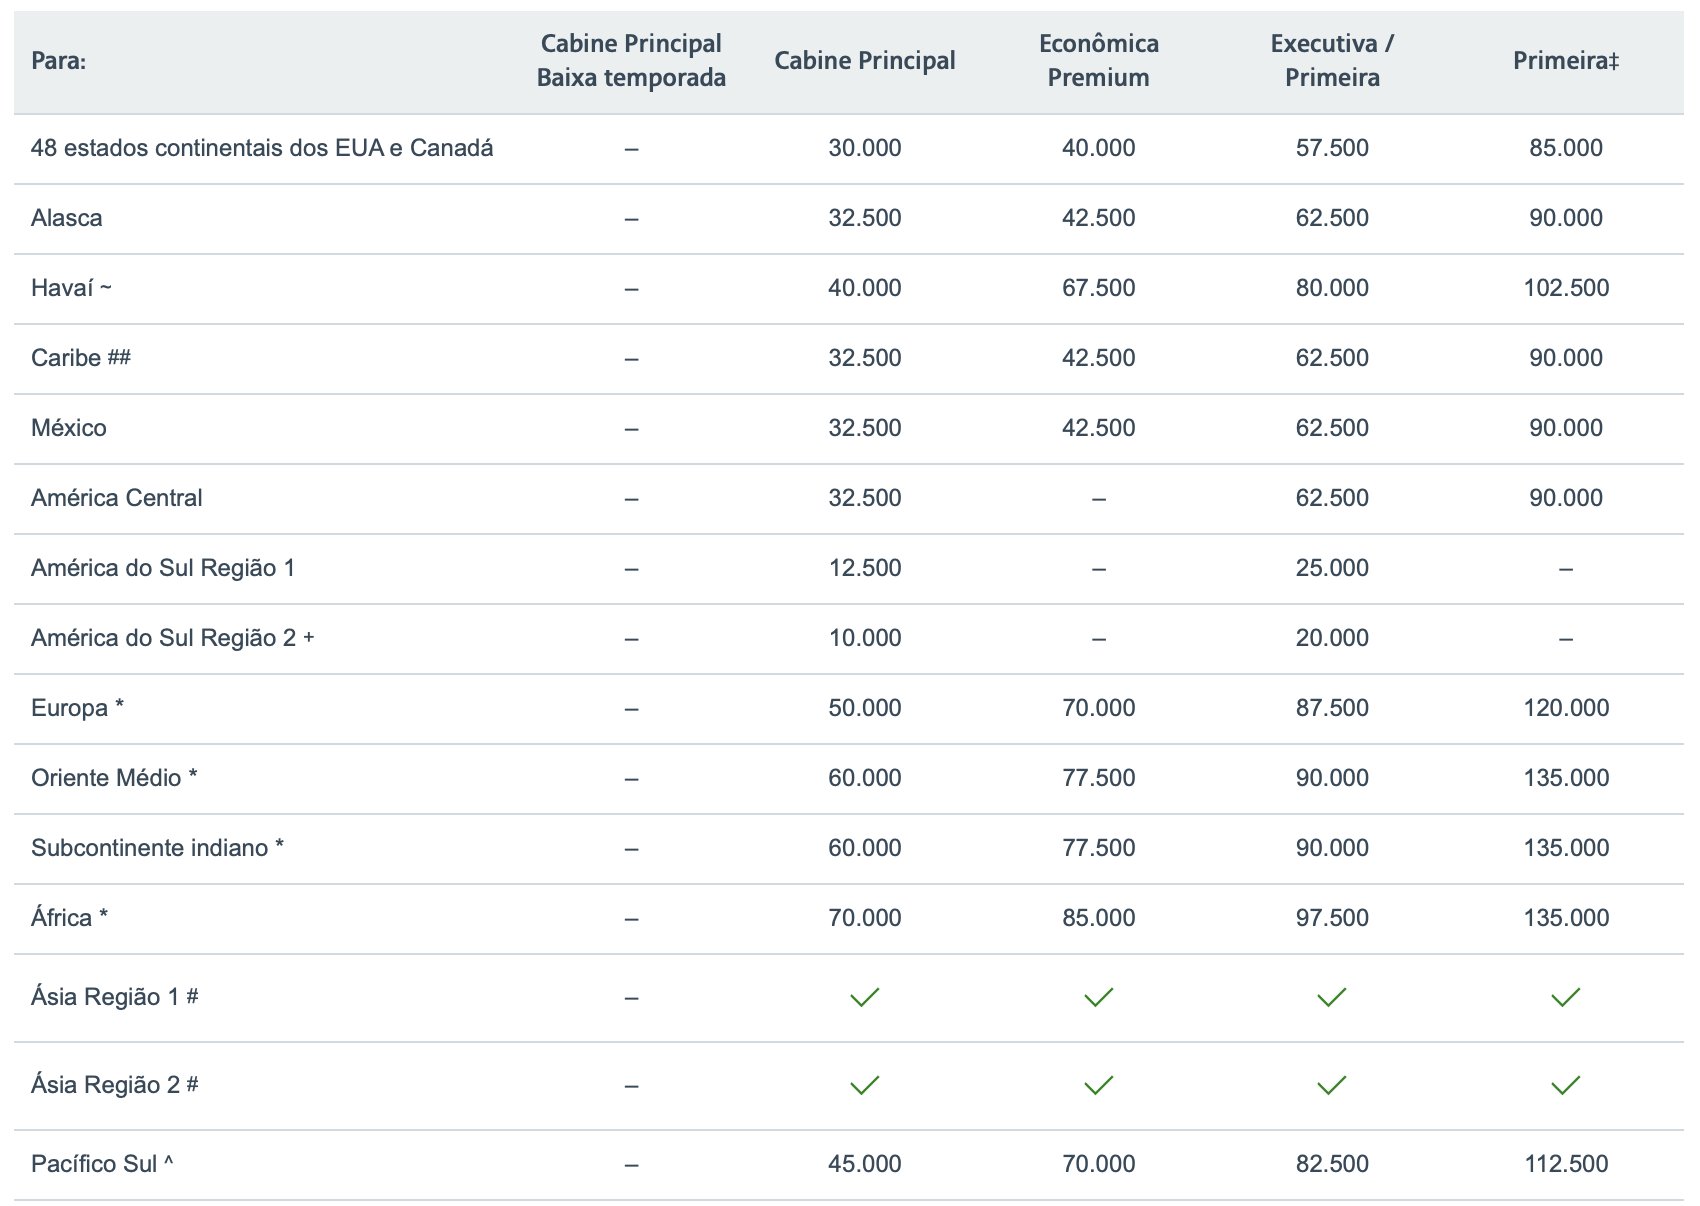This screenshot has width=1700, height=1206.
Task: Select the 'México' row label
Action: point(68,428)
